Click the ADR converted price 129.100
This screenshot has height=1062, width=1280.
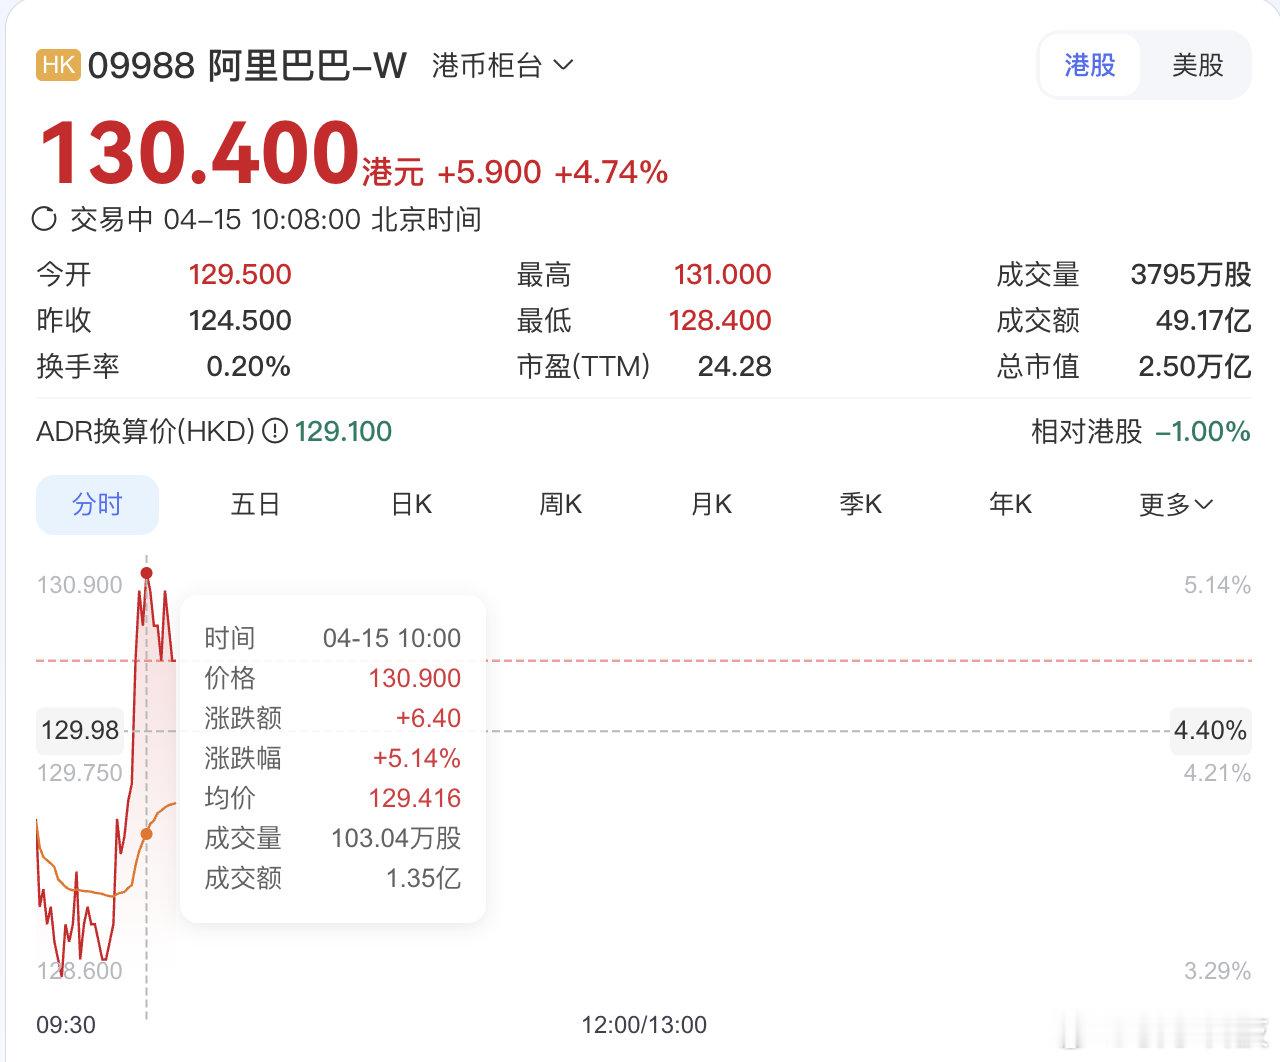point(342,431)
